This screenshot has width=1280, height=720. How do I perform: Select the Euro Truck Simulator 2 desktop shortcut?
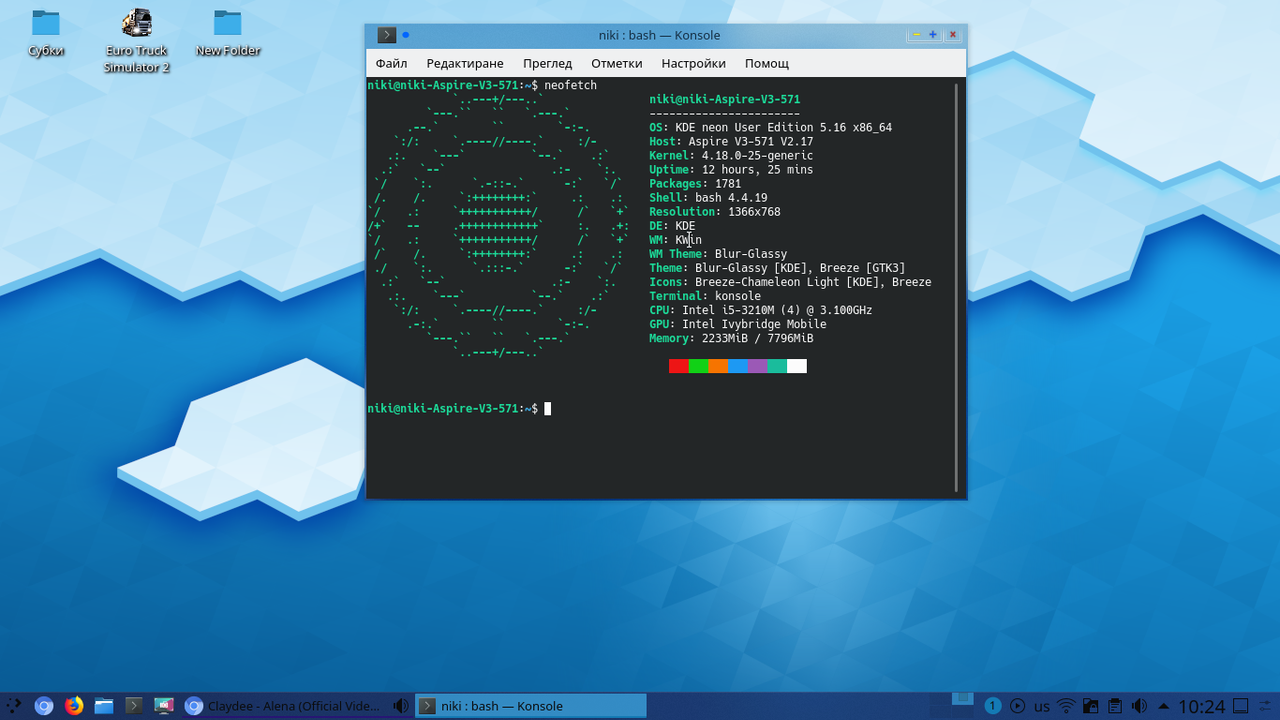click(136, 41)
